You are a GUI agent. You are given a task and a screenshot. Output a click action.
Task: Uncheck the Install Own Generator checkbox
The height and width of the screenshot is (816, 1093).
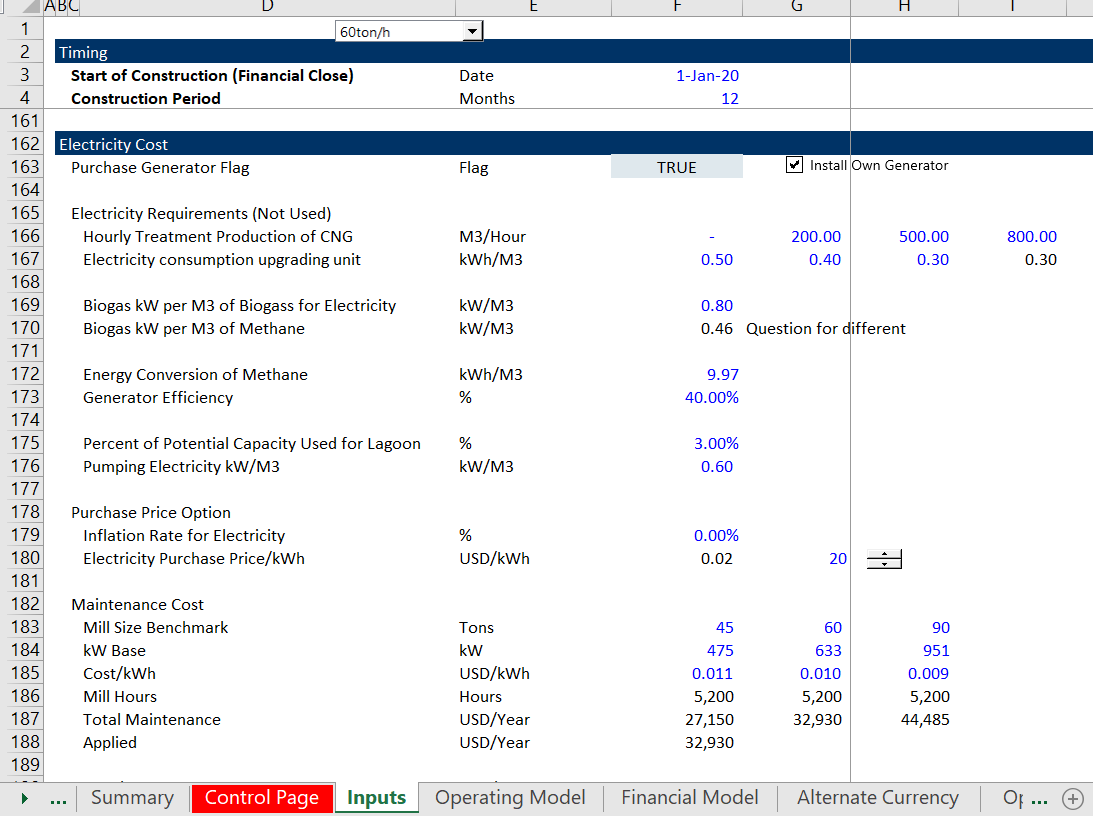(796, 165)
